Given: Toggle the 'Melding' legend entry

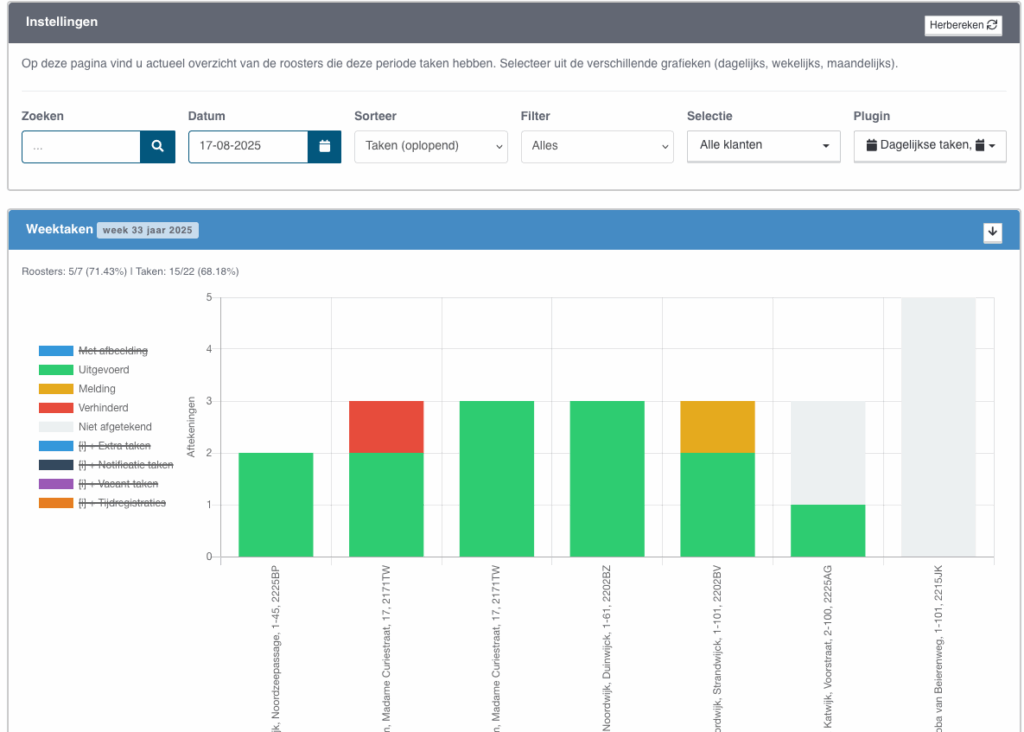Looking at the screenshot, I should [97, 389].
